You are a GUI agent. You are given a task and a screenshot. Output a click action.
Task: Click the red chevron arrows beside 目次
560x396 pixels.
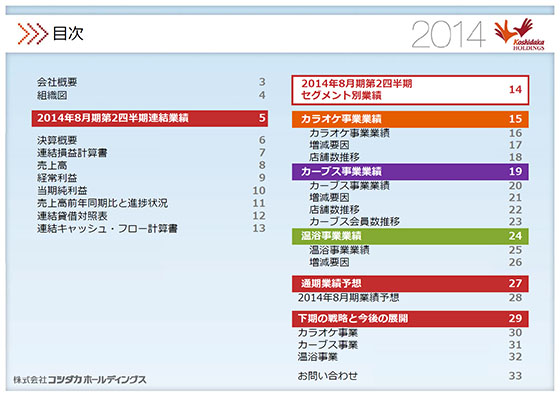(x=32, y=34)
